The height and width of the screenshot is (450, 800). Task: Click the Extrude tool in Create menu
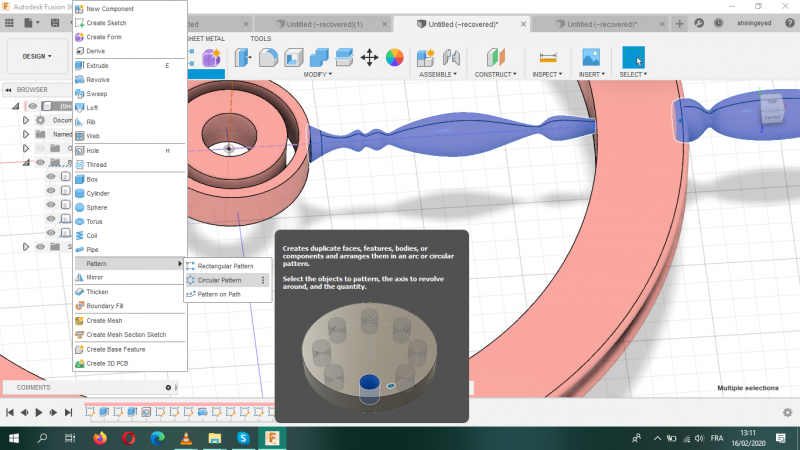coord(98,65)
